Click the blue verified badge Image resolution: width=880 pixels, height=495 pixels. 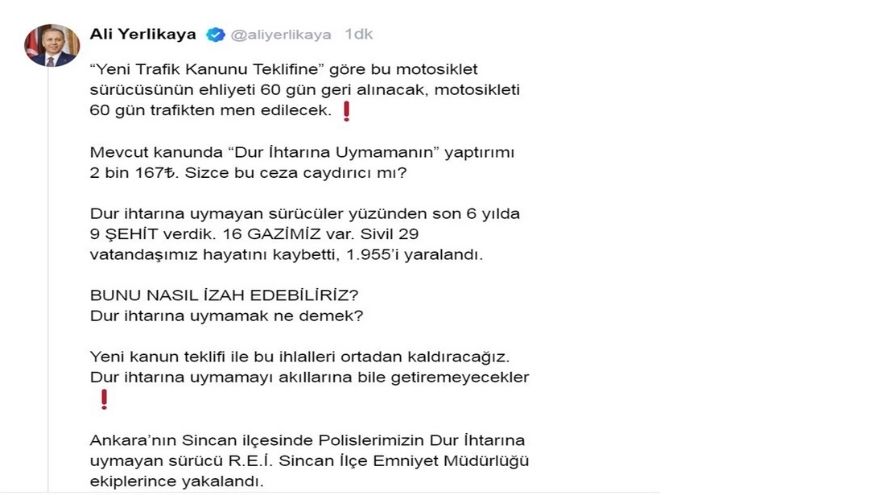point(215,34)
